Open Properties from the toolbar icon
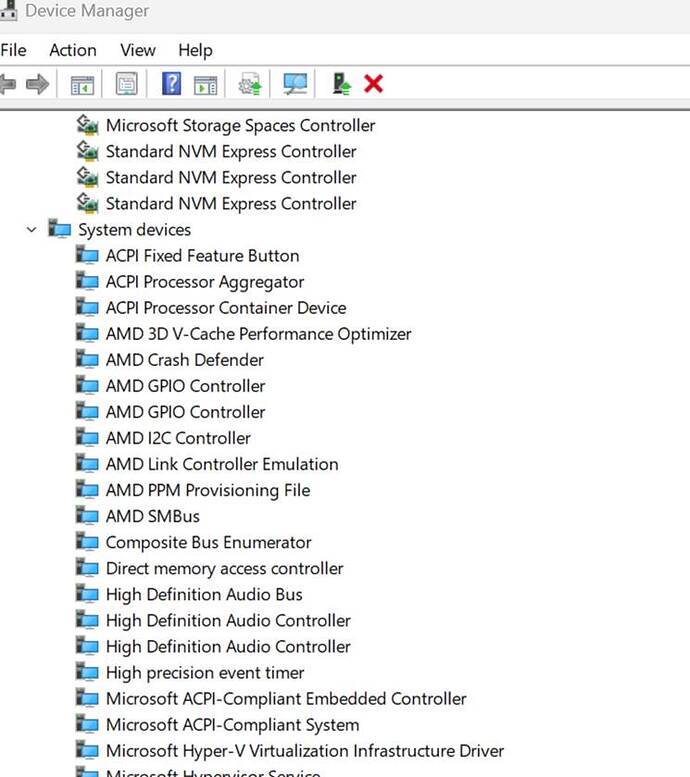The width and height of the screenshot is (690, 777). [x=126, y=85]
